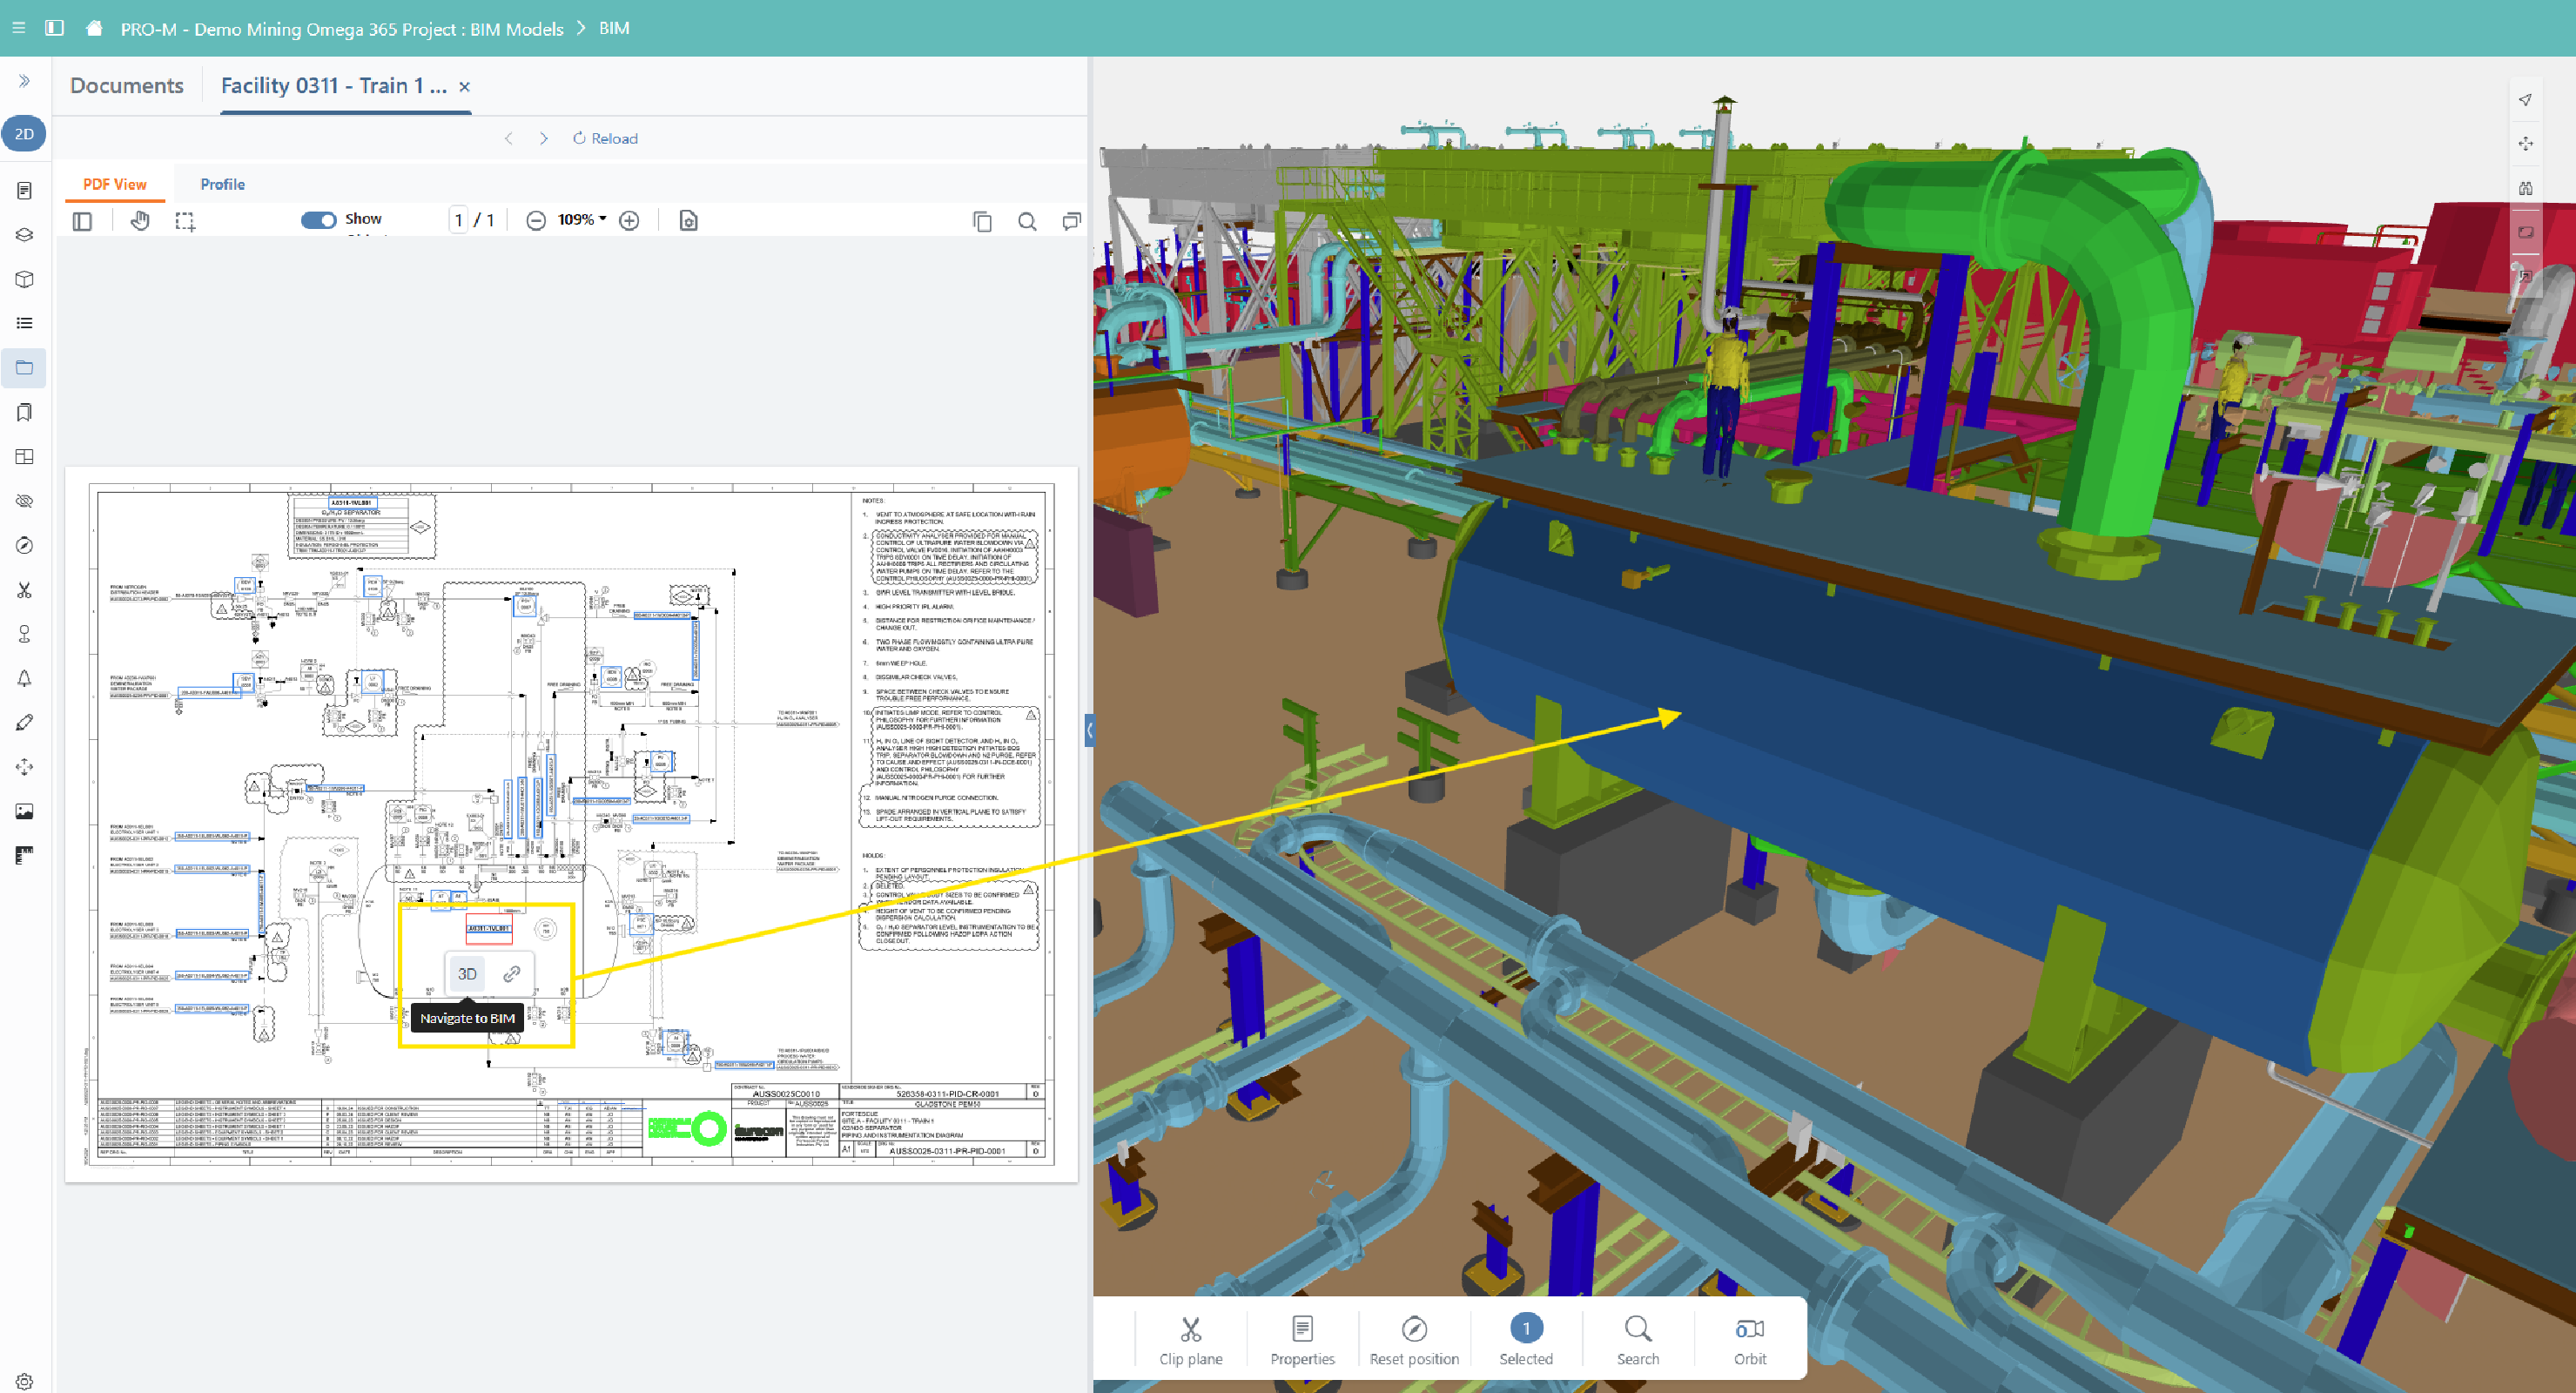This screenshot has width=2576, height=1393.
Task: Click Reset position button
Action: point(1414,1340)
